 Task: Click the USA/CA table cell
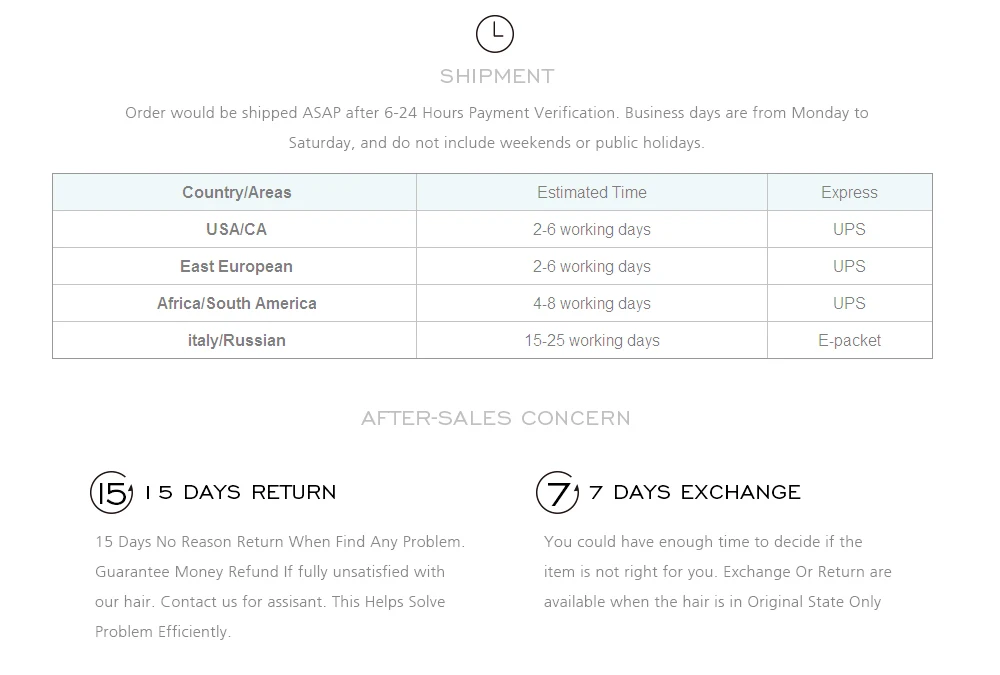pos(235,229)
